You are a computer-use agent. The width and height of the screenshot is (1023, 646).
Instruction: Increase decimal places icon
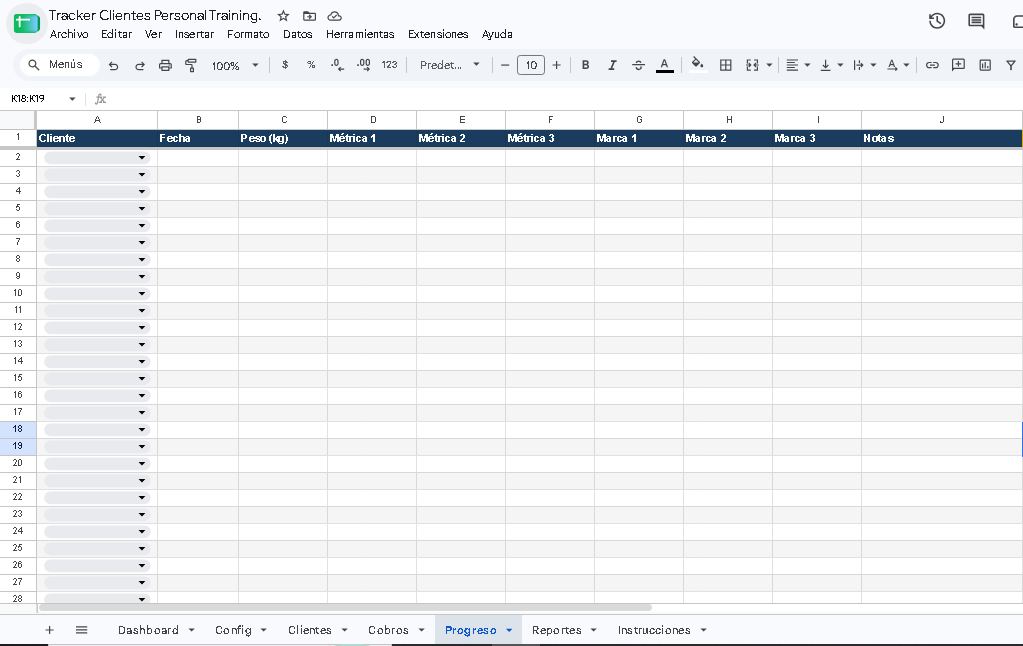(x=363, y=65)
